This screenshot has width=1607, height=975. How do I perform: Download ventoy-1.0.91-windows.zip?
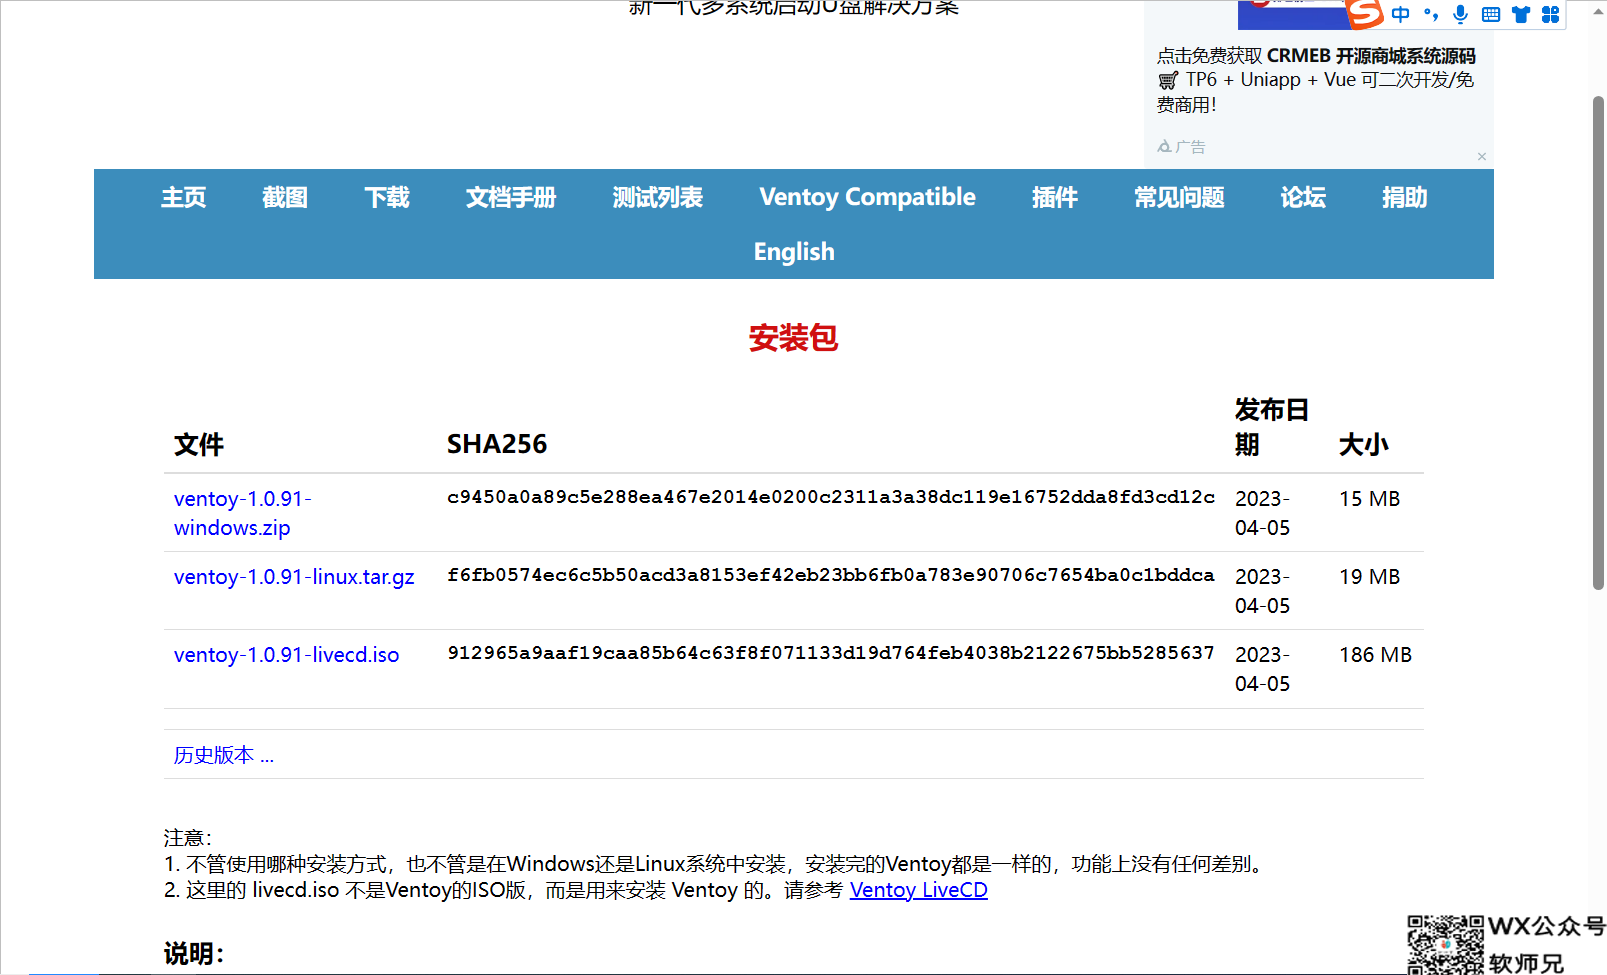coord(243,513)
